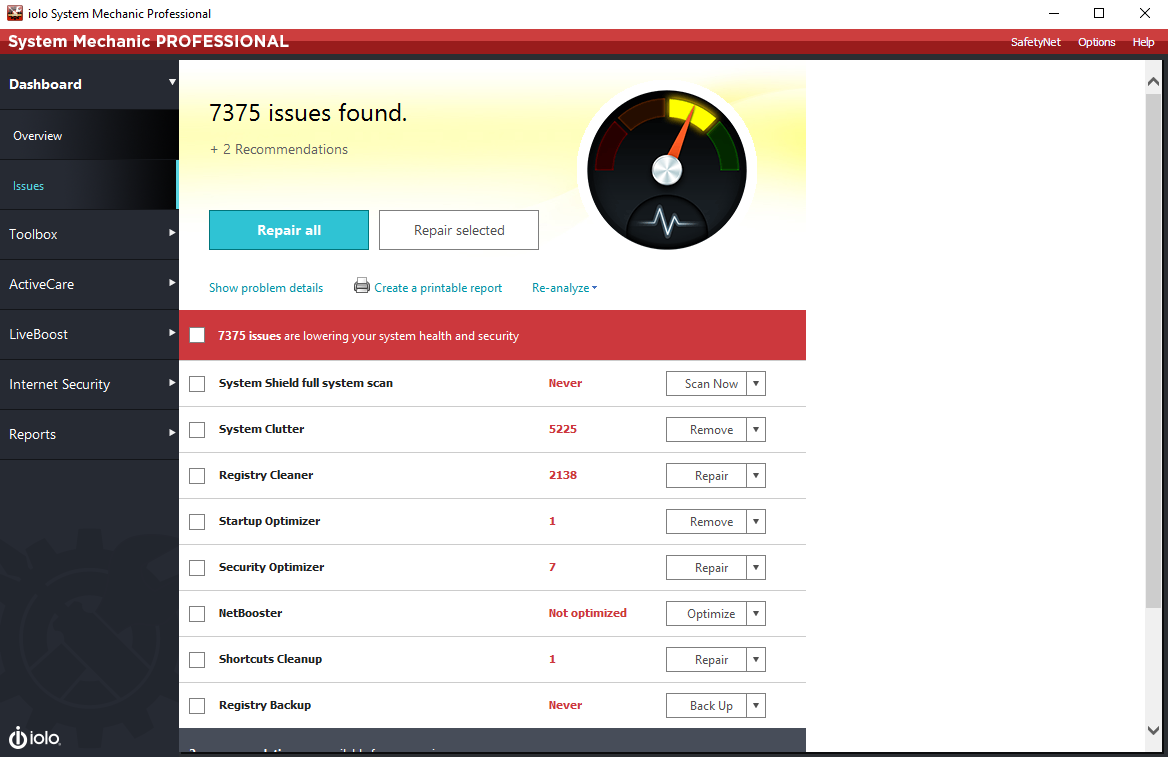Enable the Registry Backup checkbox
1168x757 pixels.
(x=197, y=706)
